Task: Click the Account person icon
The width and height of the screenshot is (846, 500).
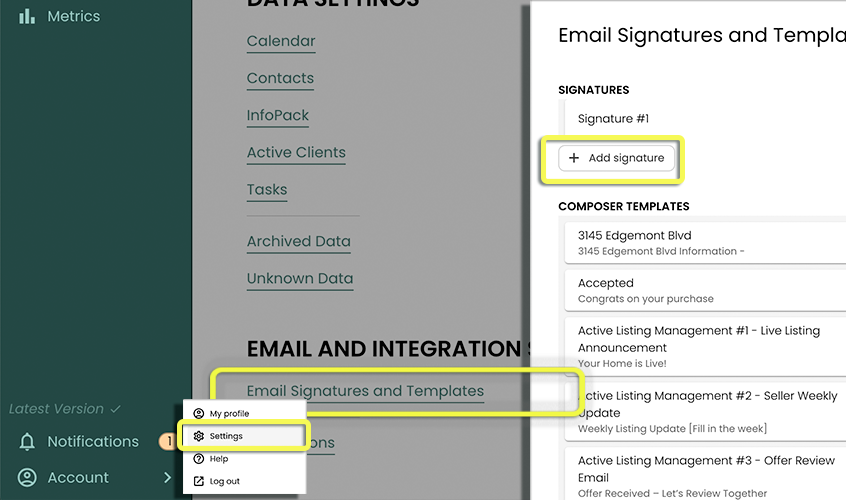Action: [x=27, y=478]
